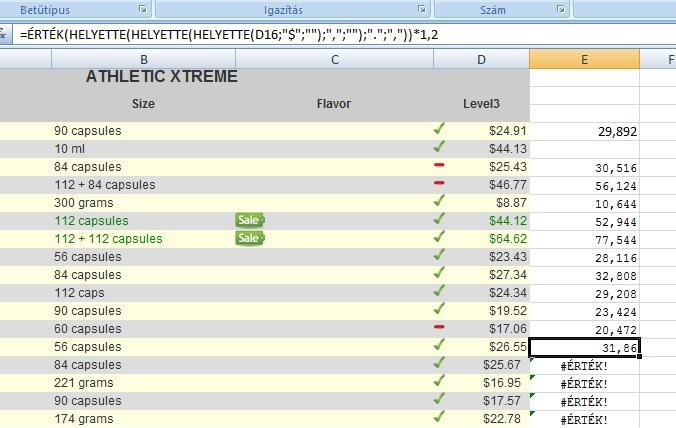Click the ATHLETIC XTREME title cell
The height and width of the screenshot is (428, 676).
point(162,76)
